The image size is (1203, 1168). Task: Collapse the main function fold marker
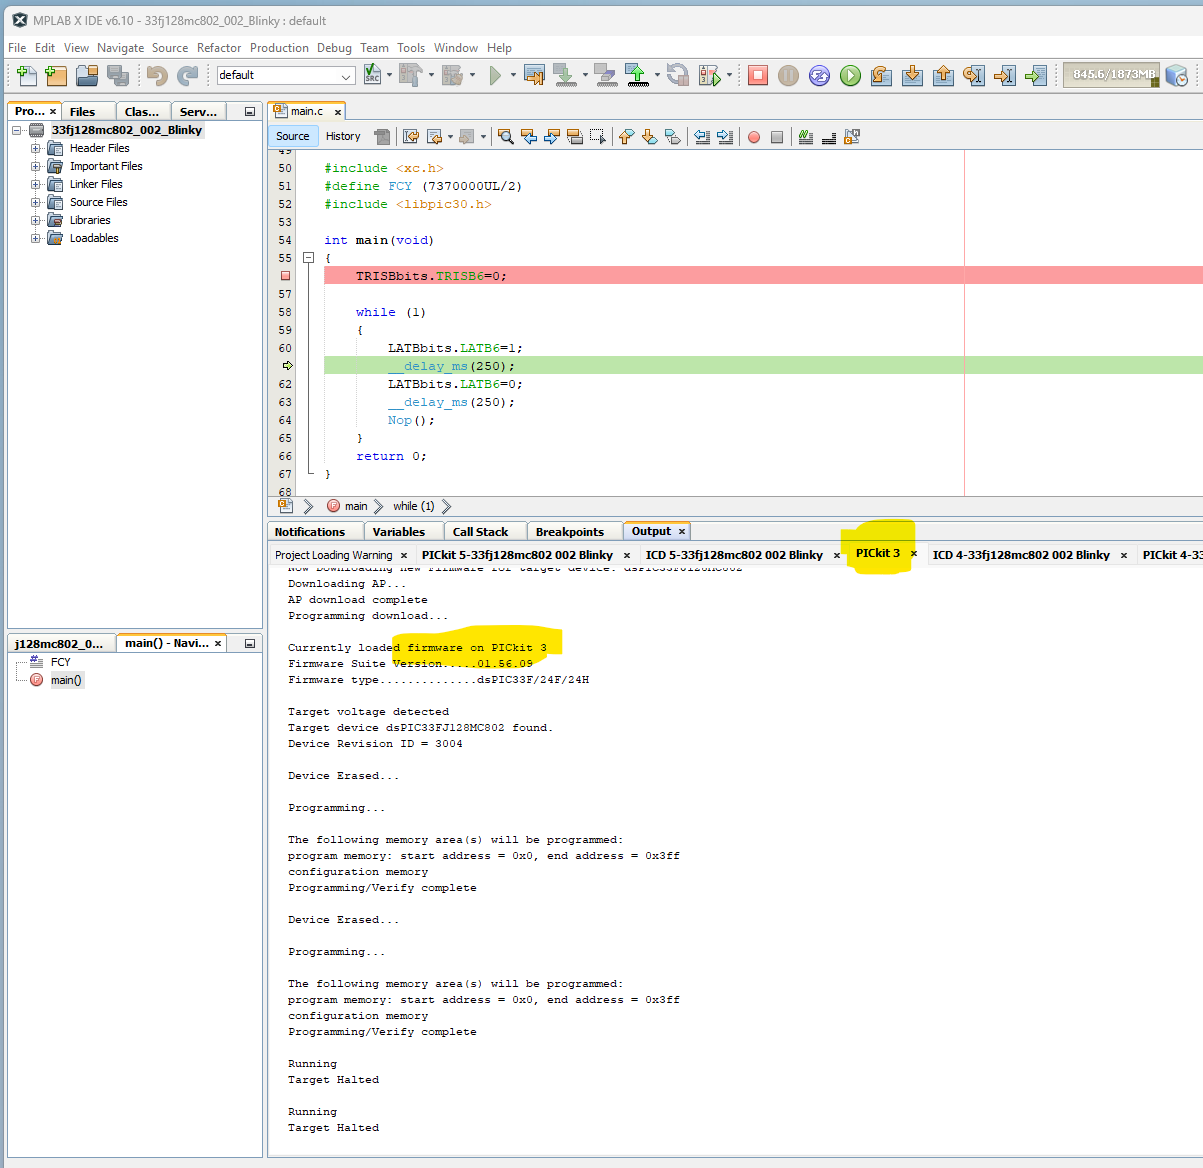[x=309, y=258]
